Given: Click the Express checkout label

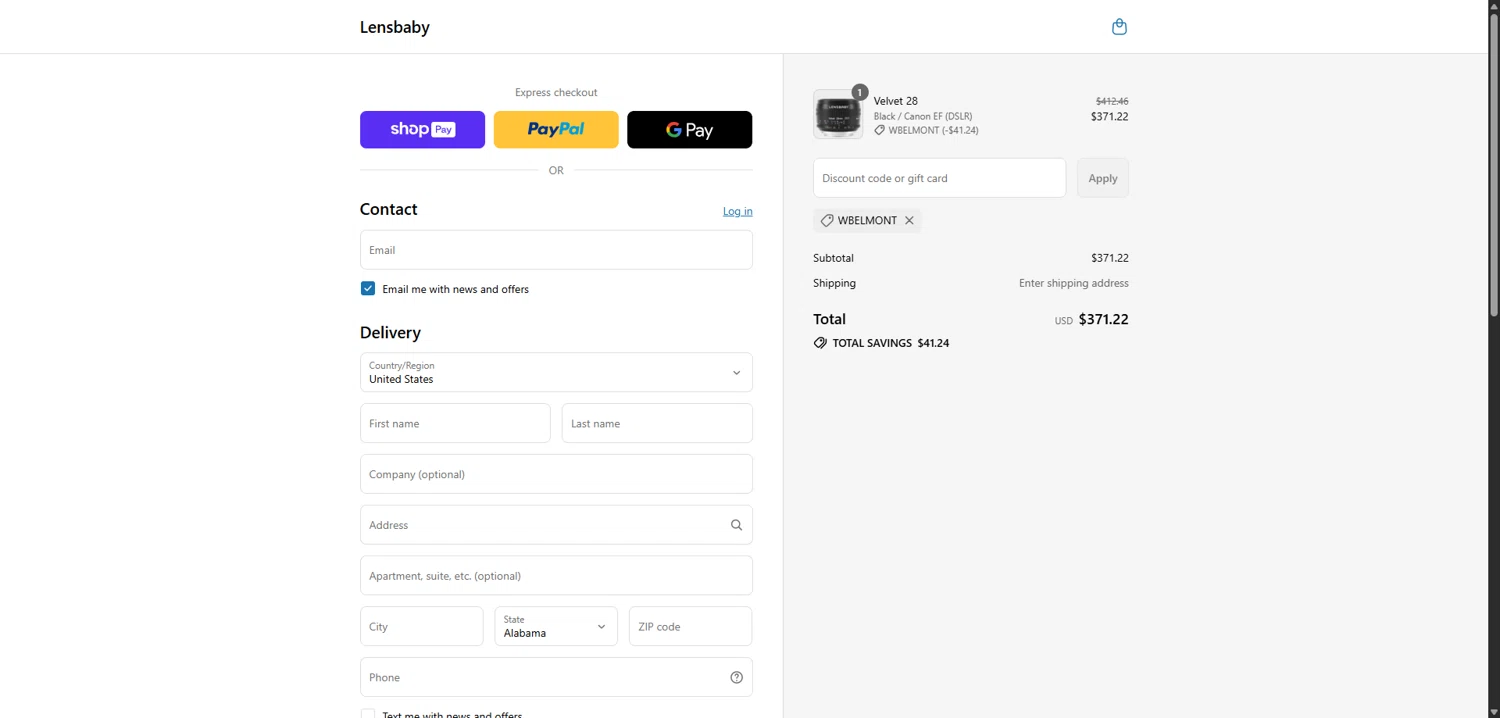Looking at the screenshot, I should point(556,92).
